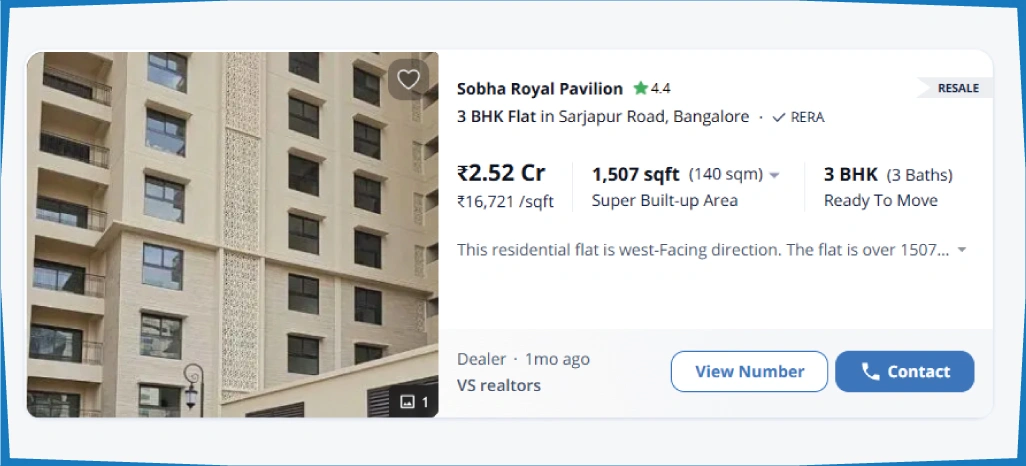Click the Ready To Move status

pos(880,201)
